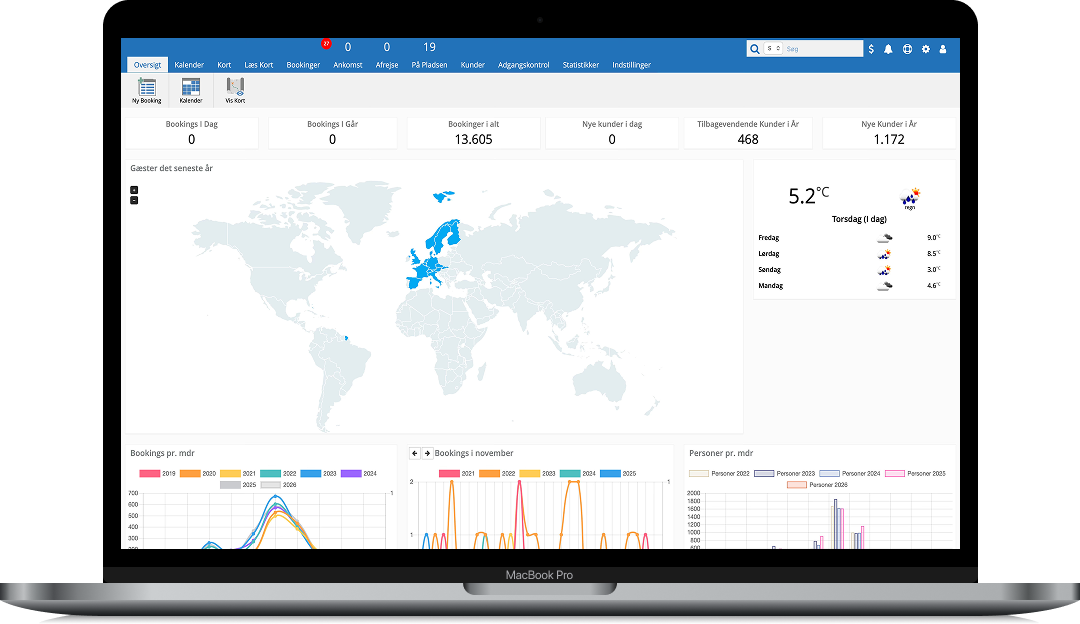
Task: Zoom in on the world map
Action: tap(134, 190)
